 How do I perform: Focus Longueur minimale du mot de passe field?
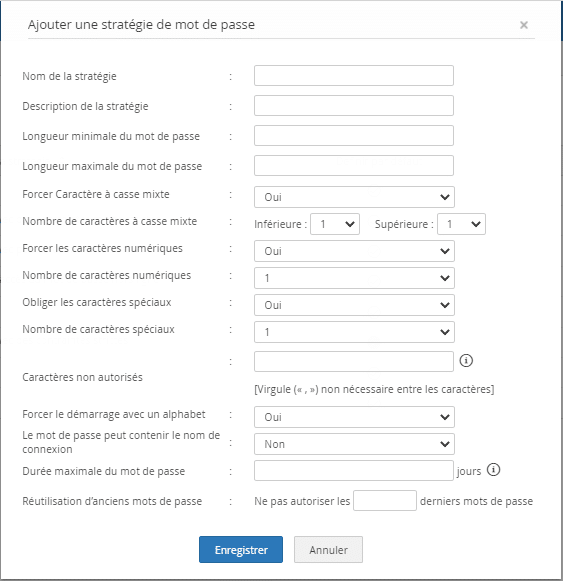coord(354,136)
